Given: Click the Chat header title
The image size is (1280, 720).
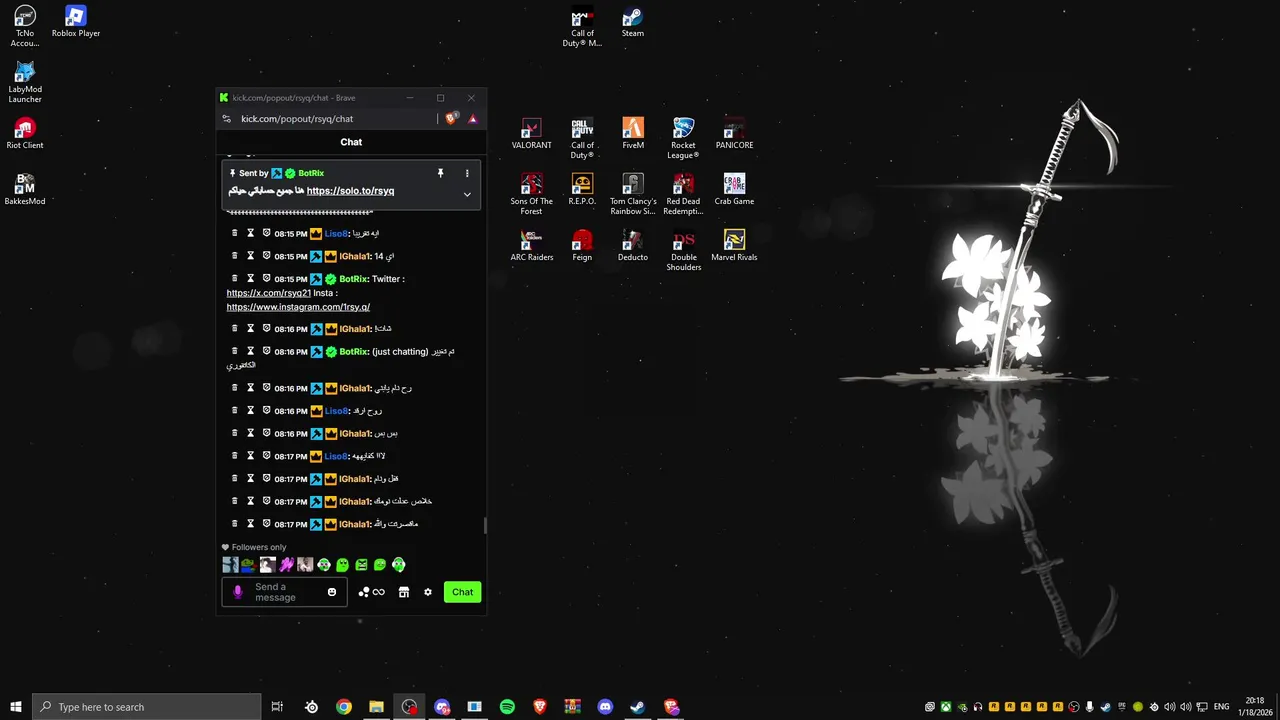Looking at the screenshot, I should (x=351, y=142).
